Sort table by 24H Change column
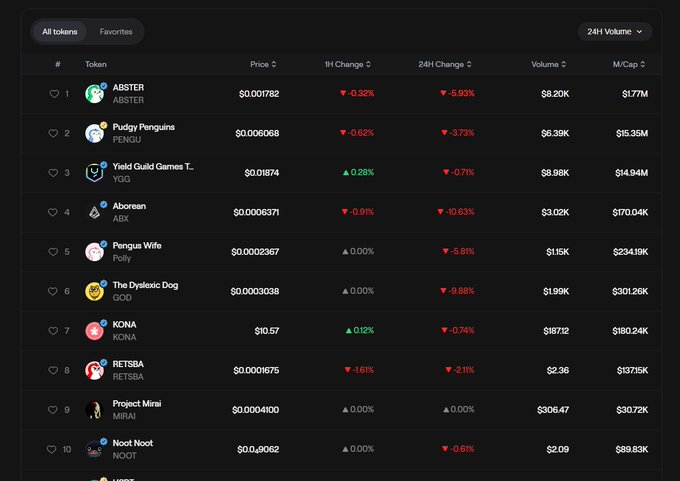The width and height of the screenshot is (680, 481). pyautogui.click(x=445, y=64)
